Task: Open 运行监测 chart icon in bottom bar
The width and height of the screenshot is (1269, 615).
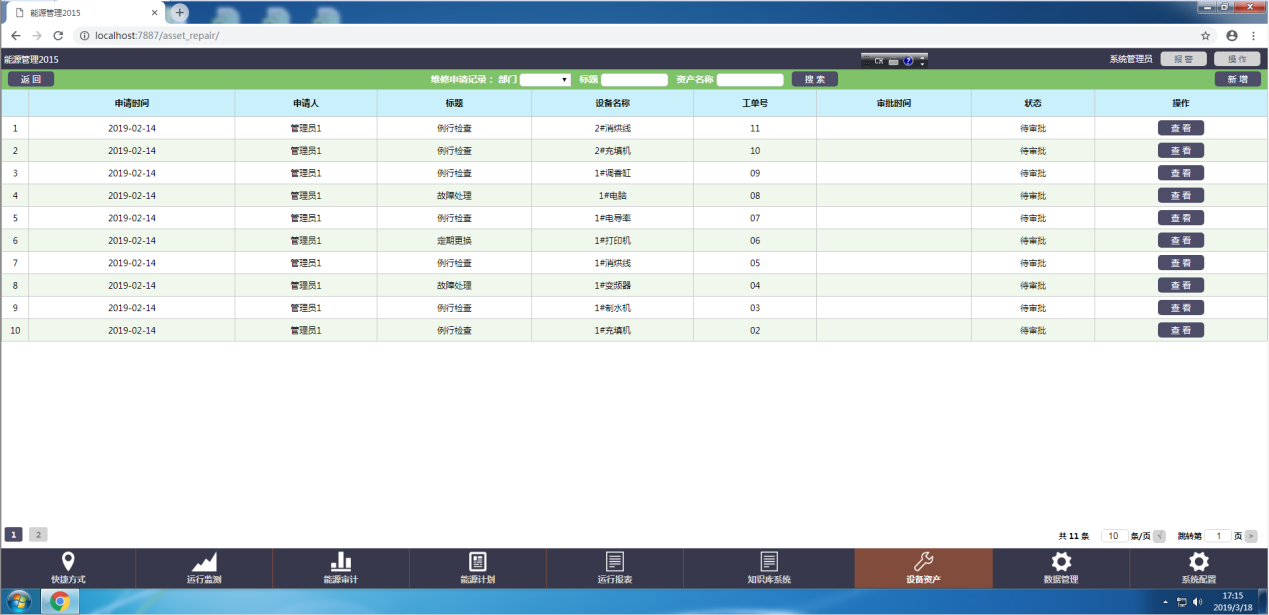Action: click(204, 562)
